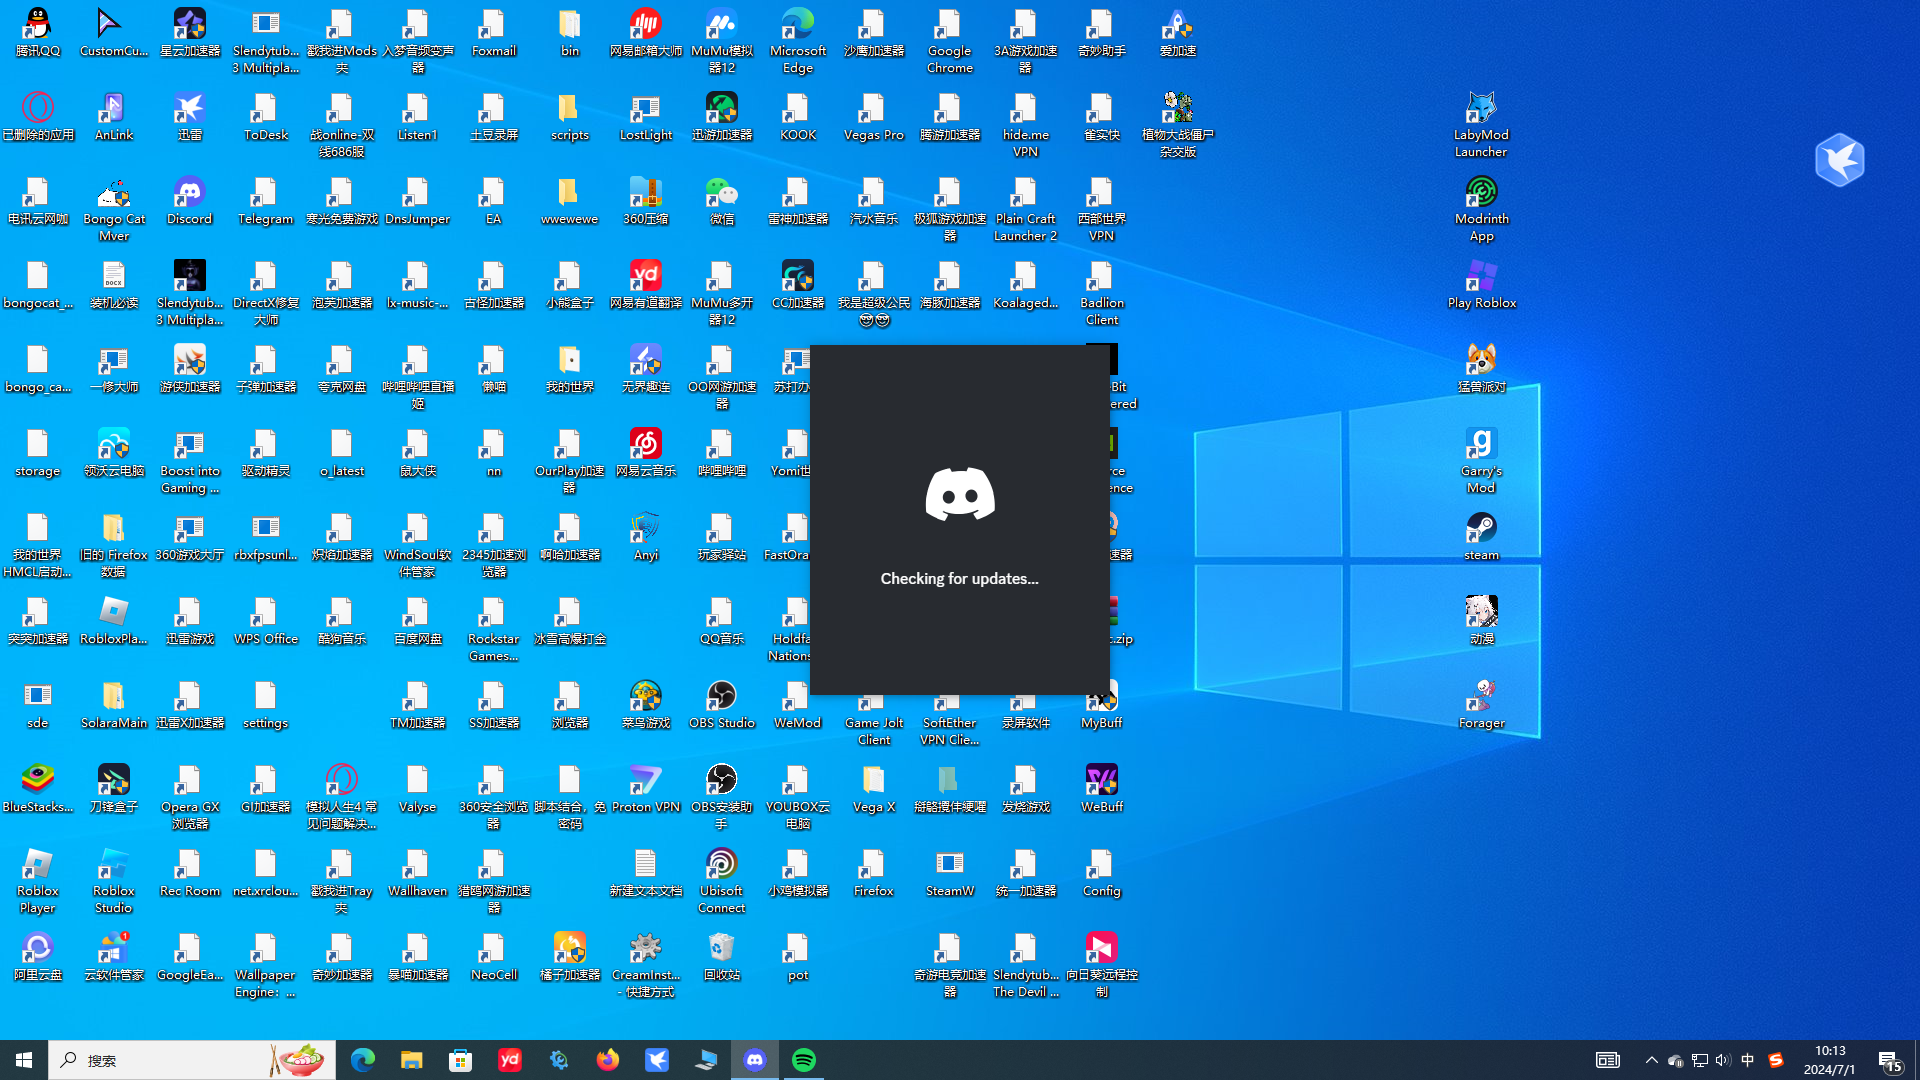Click the 网易云音乐 desktop icon
Screen dimensions: 1920x1080
(x=646, y=452)
